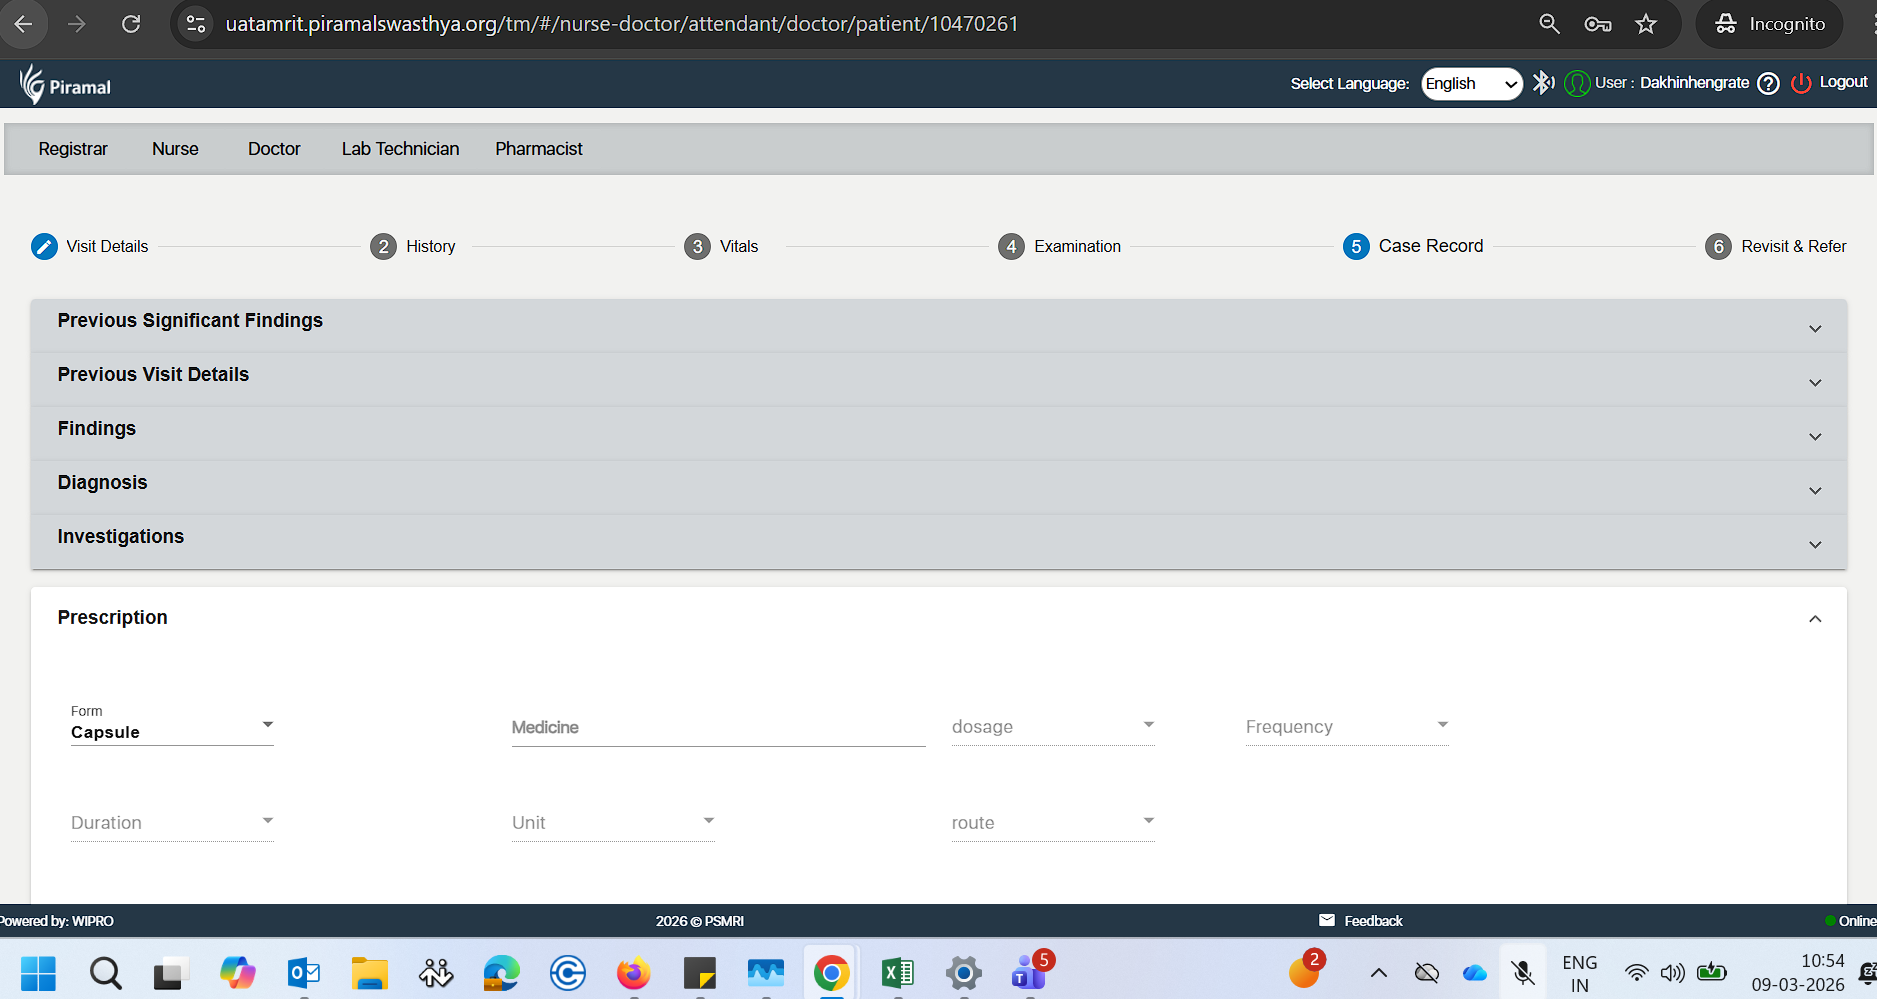Collapse the Prescription section

click(1814, 619)
